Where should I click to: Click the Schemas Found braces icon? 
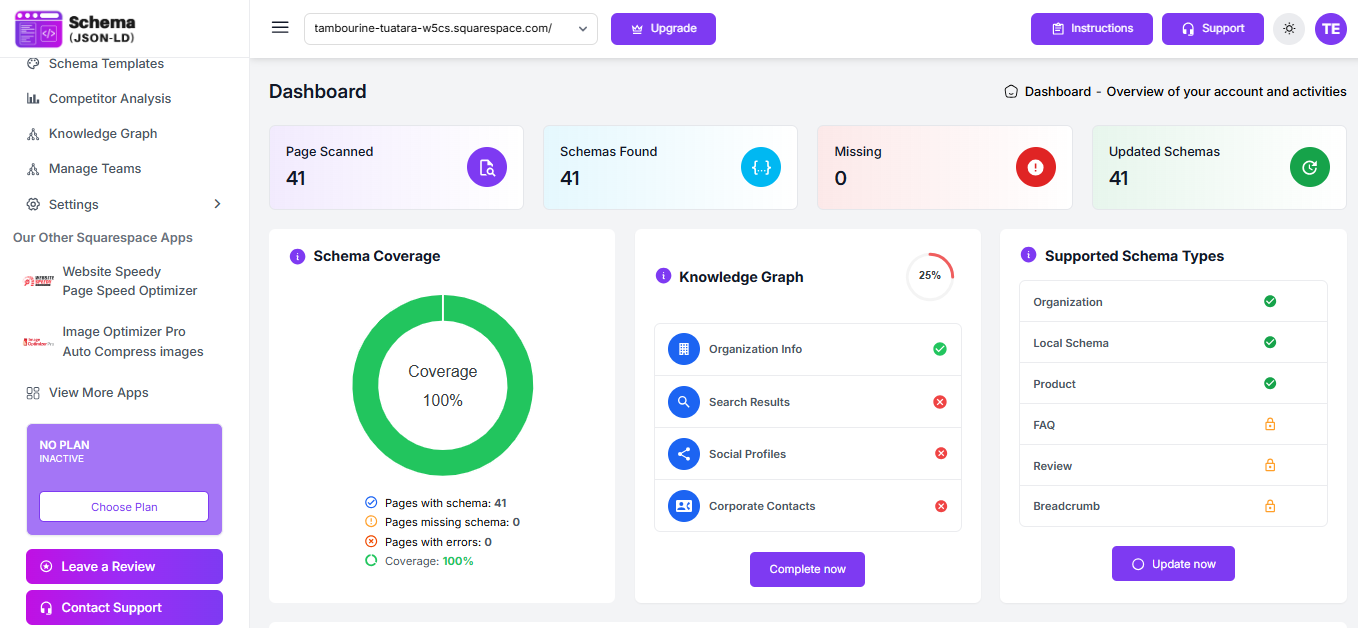tap(761, 167)
